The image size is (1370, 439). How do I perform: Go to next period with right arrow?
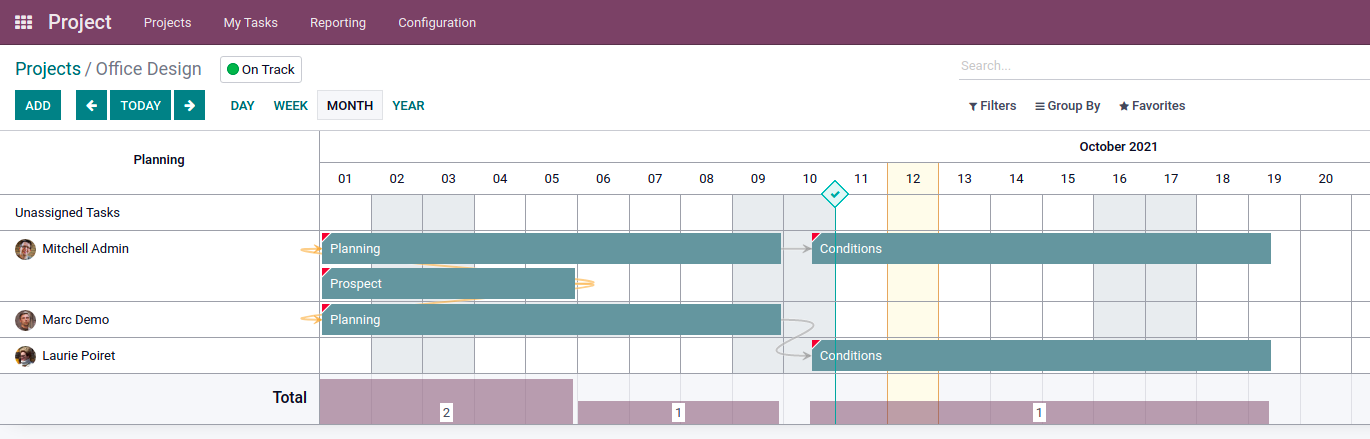click(189, 105)
